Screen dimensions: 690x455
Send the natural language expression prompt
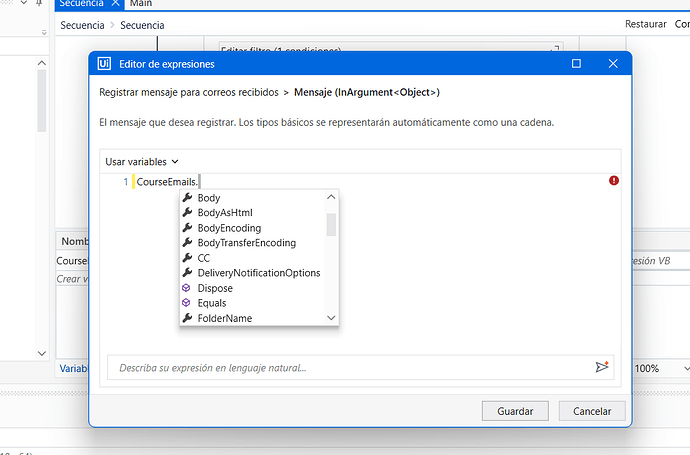coord(602,367)
